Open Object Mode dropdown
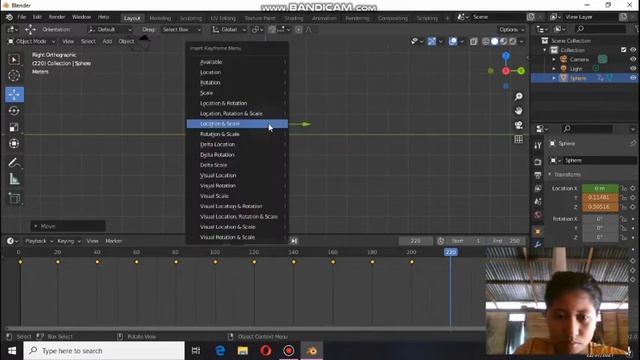This screenshot has height=360, width=640. 31,41
